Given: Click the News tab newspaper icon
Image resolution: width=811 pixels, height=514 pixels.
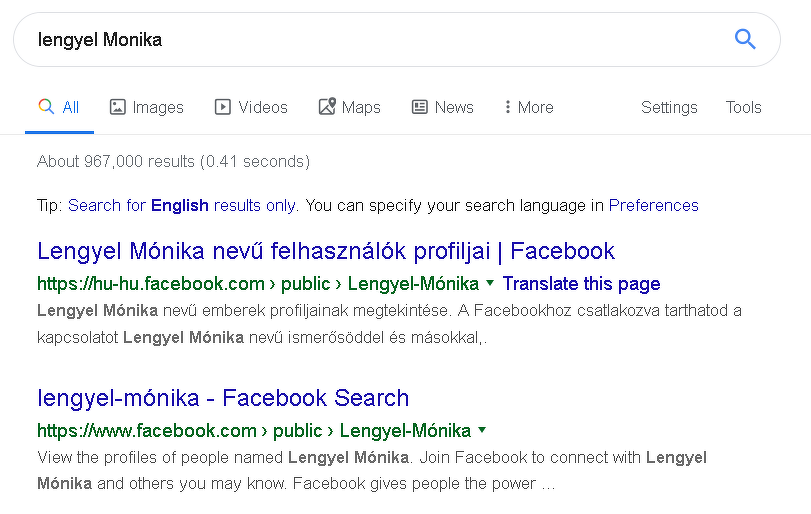Looking at the screenshot, I should (420, 107).
